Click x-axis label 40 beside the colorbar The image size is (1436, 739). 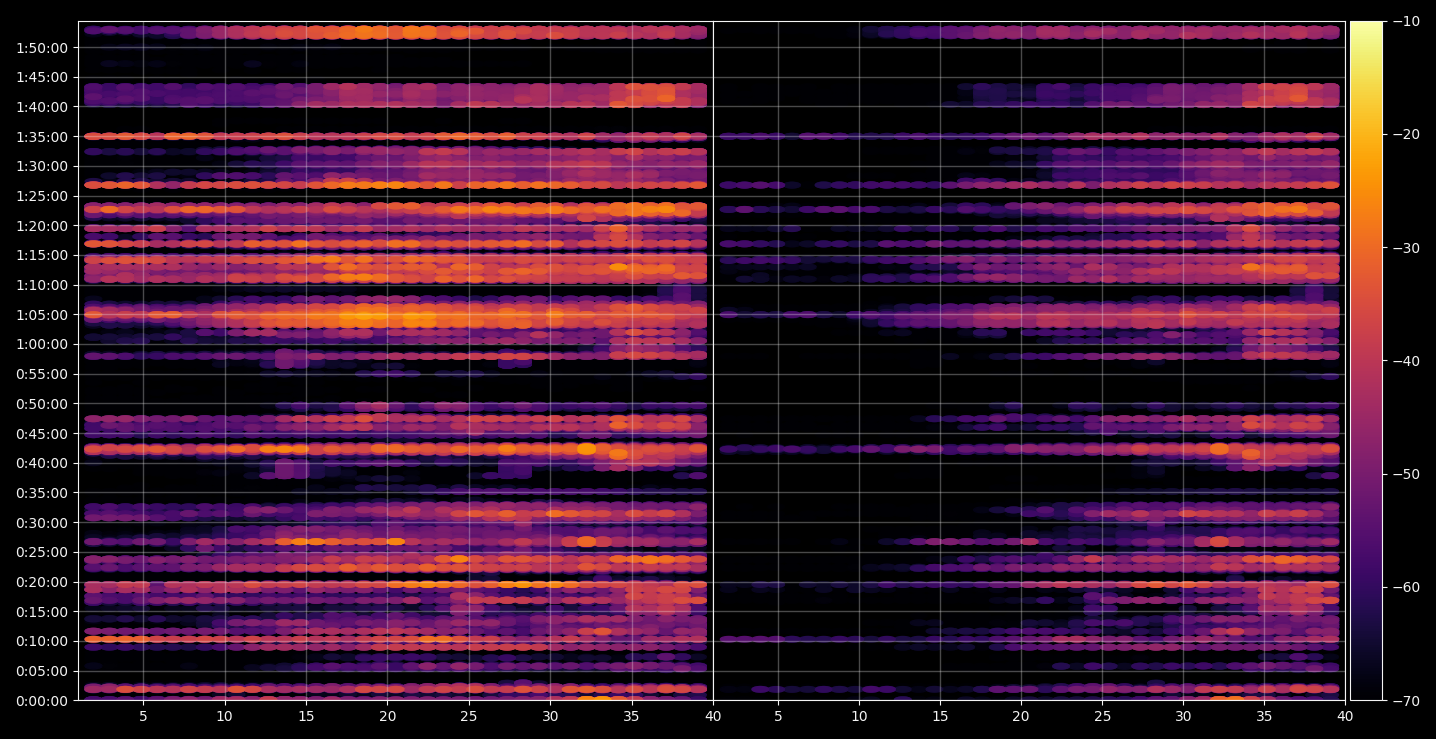(x=1345, y=717)
